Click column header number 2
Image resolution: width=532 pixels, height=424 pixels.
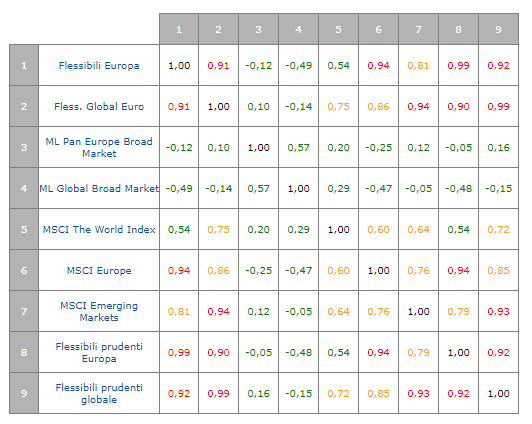tap(218, 30)
